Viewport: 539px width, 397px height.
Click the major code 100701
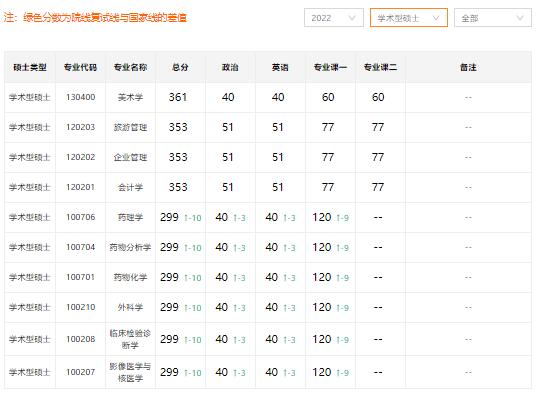coord(80,277)
